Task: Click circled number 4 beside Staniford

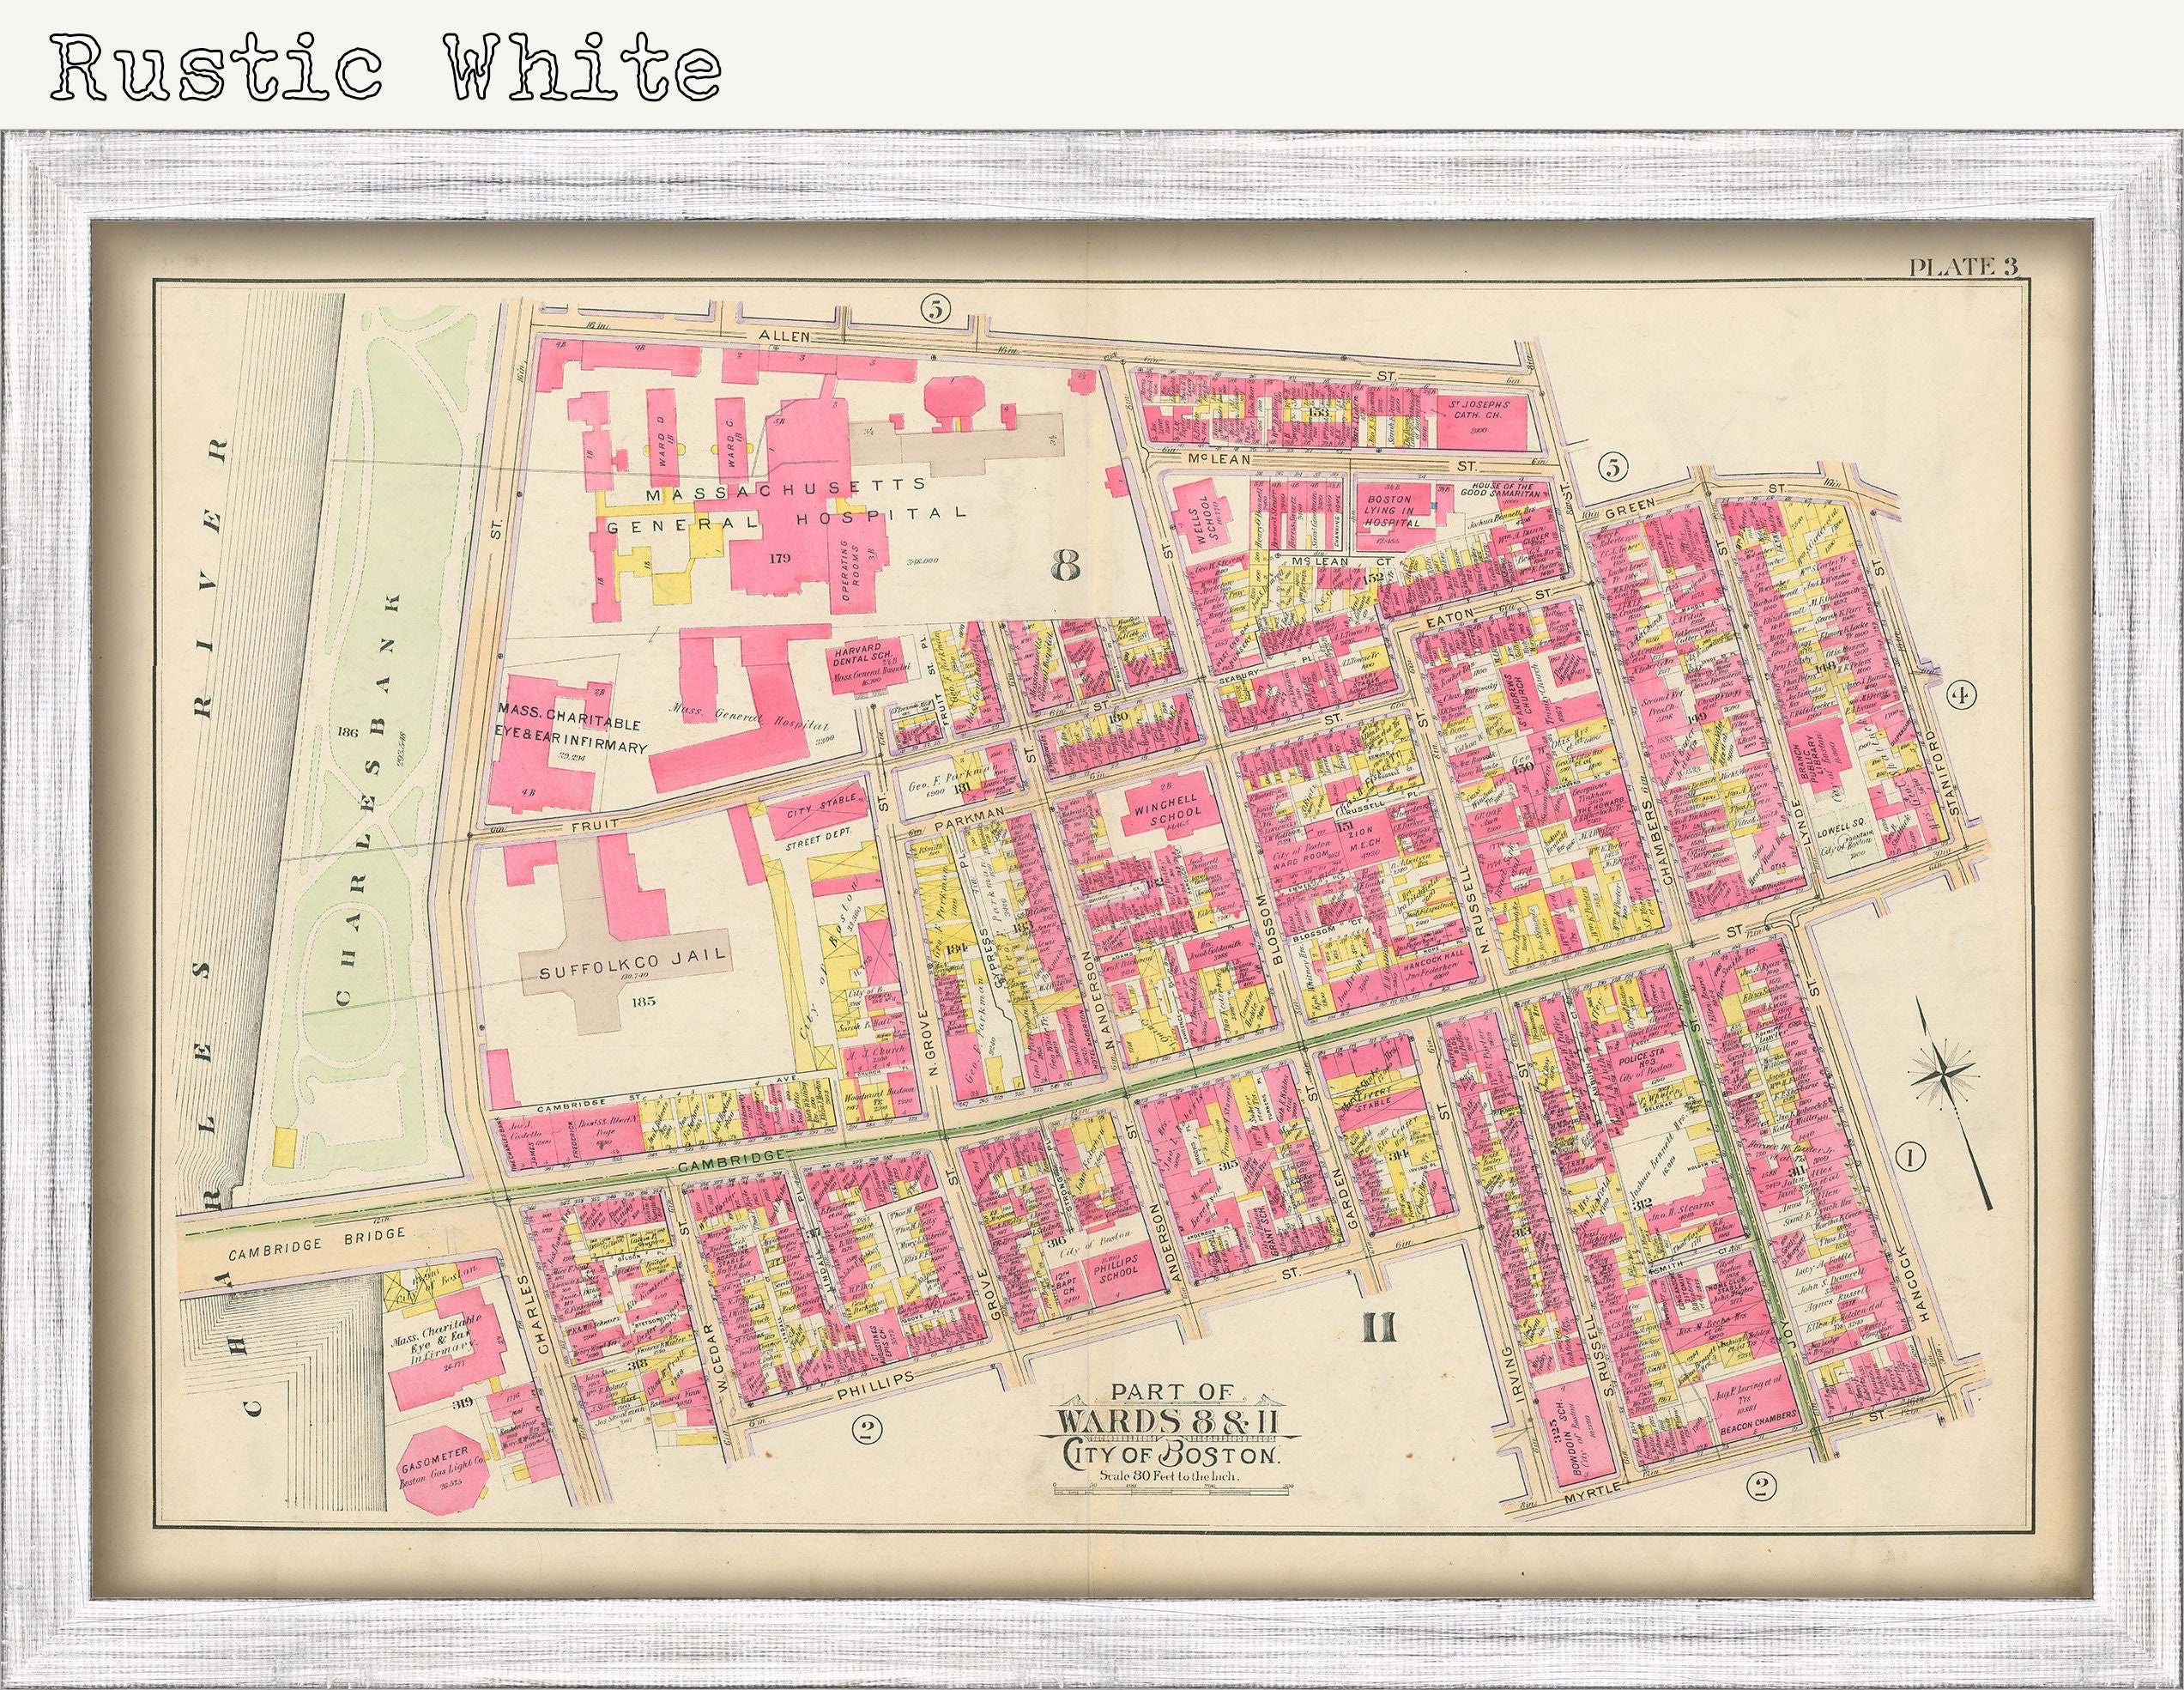Action: coord(1963,695)
